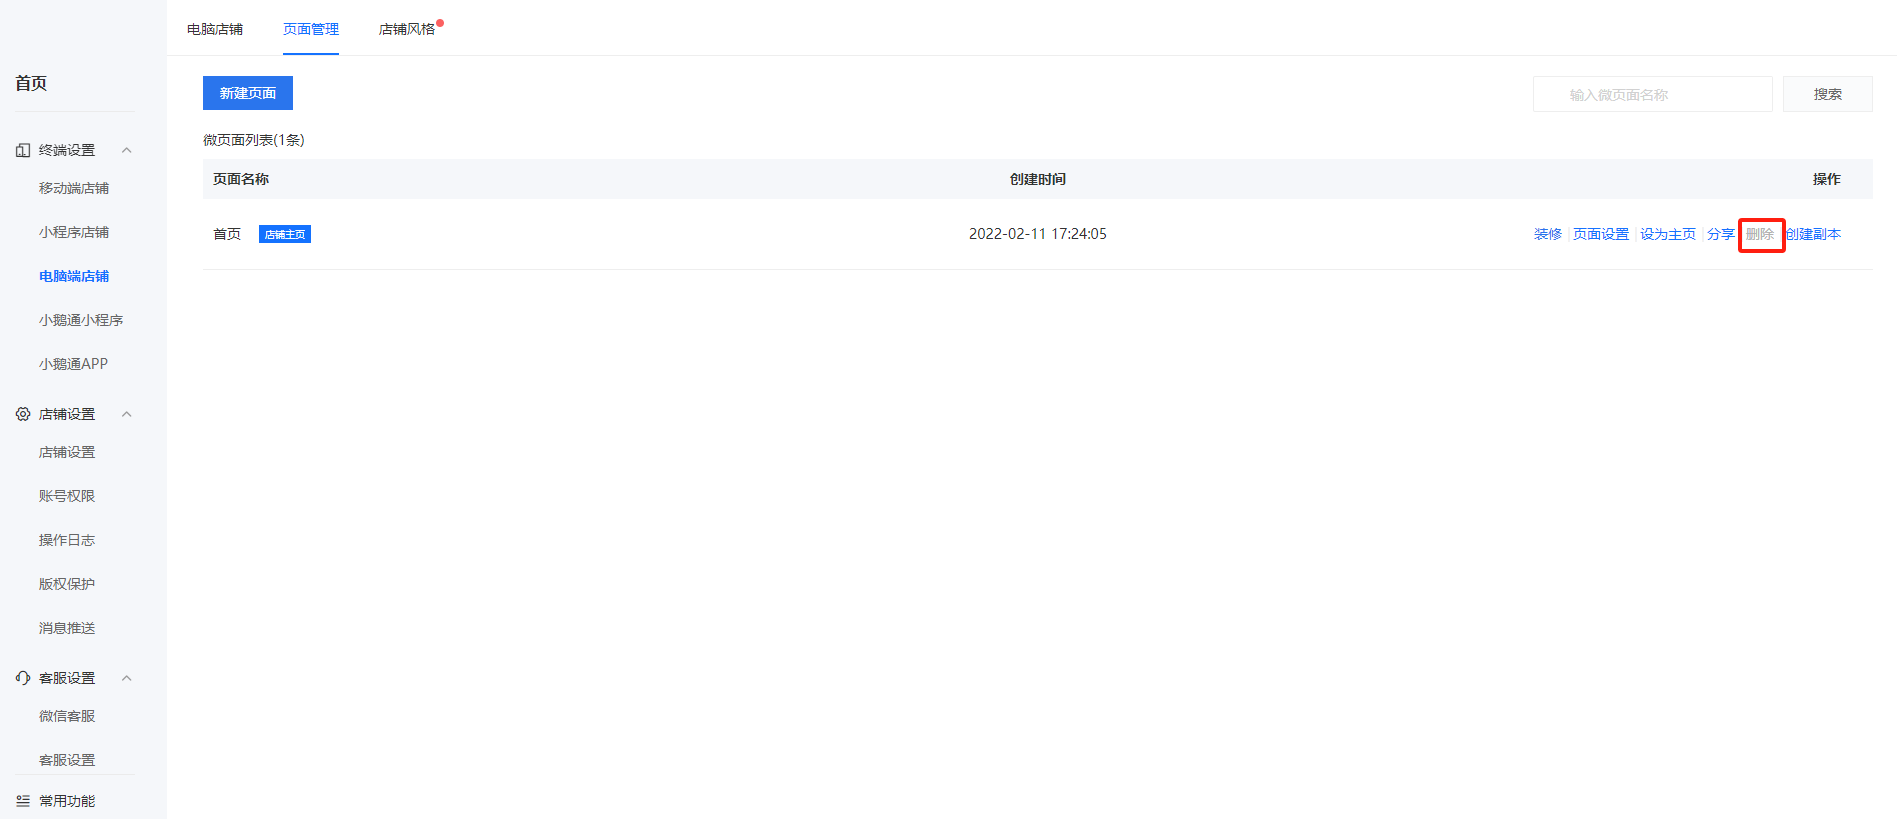Click the 操作 column header
Viewport: 1897px width, 819px height.
tap(1827, 179)
